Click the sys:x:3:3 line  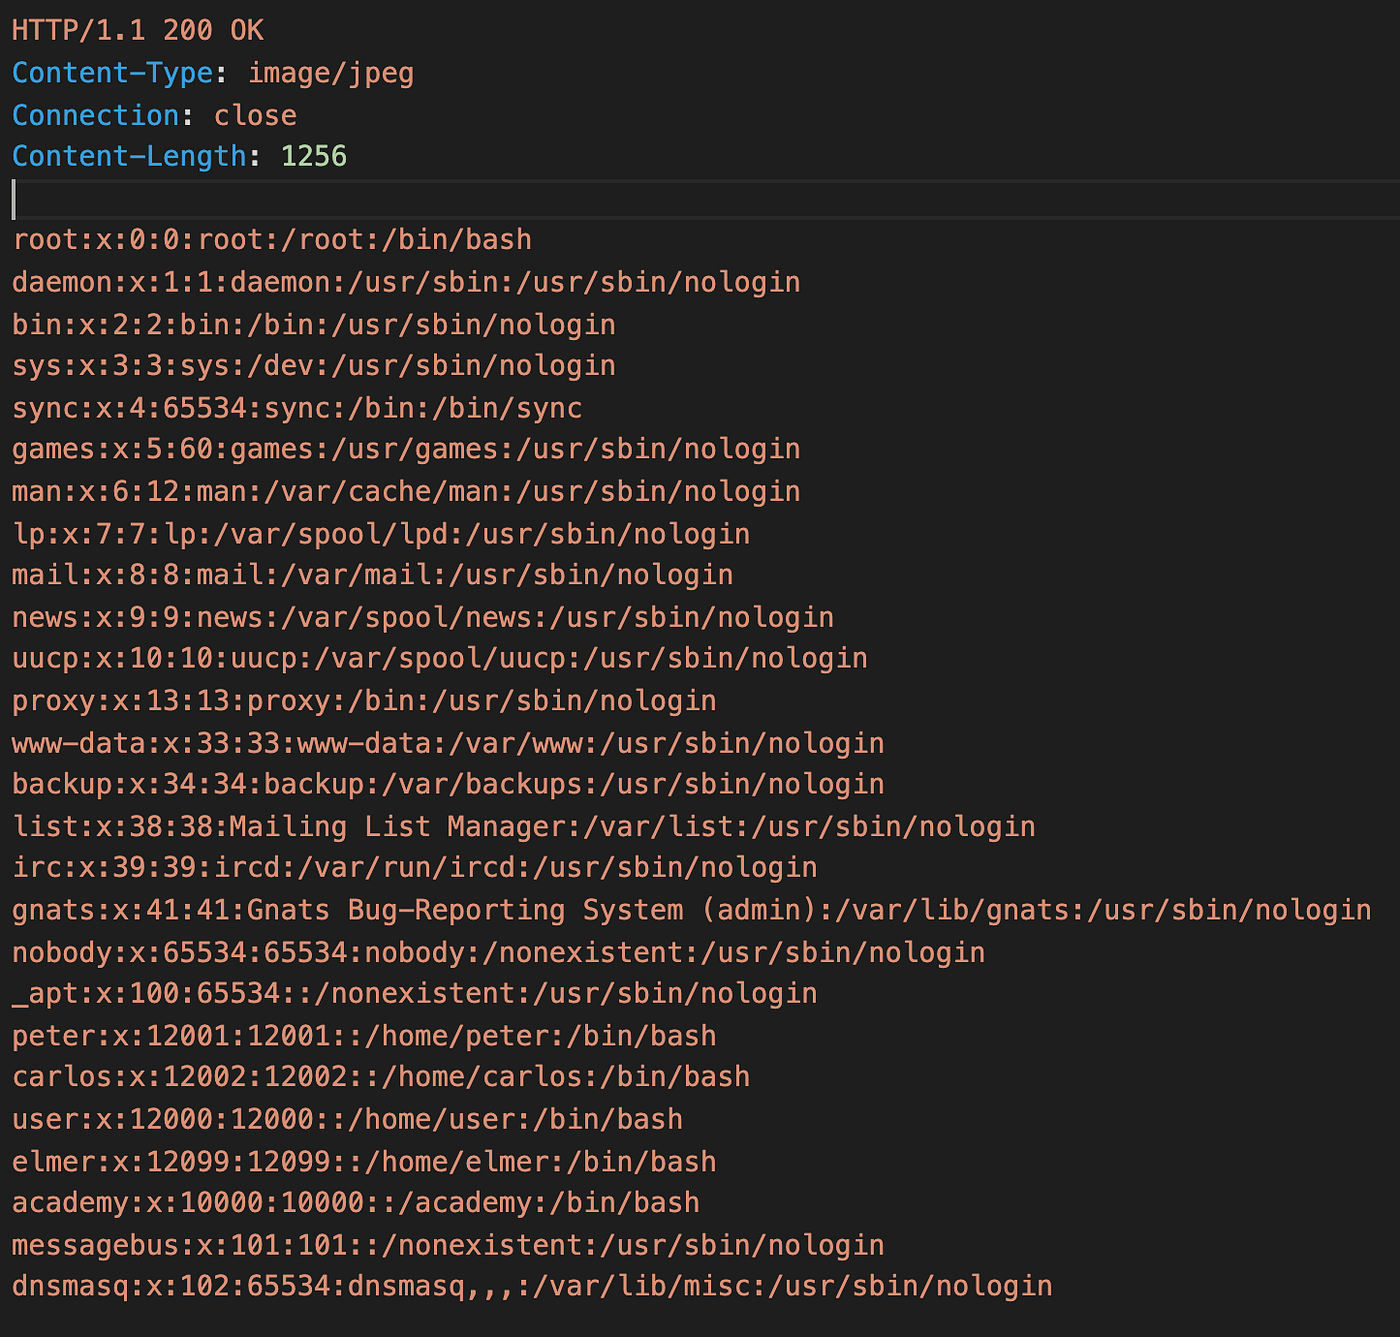click(x=314, y=366)
